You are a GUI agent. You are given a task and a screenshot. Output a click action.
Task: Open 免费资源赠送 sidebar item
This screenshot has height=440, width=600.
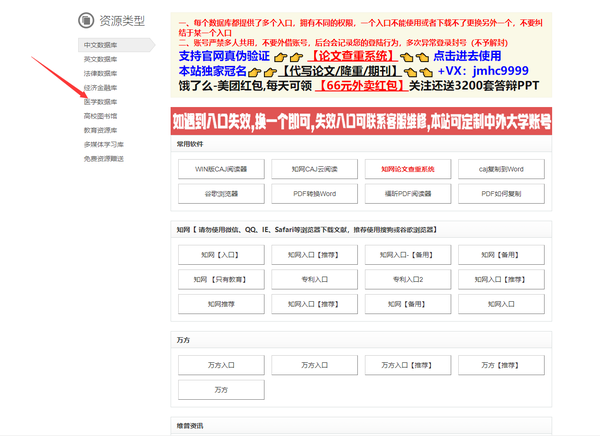(x=104, y=158)
